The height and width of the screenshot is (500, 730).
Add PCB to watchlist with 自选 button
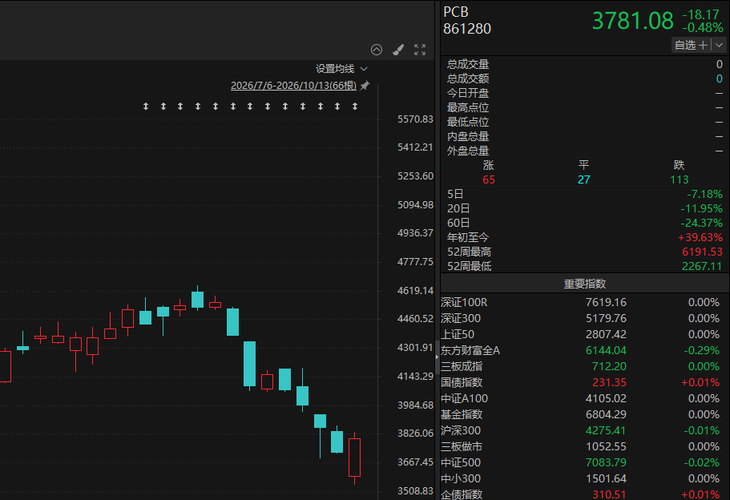pos(685,45)
